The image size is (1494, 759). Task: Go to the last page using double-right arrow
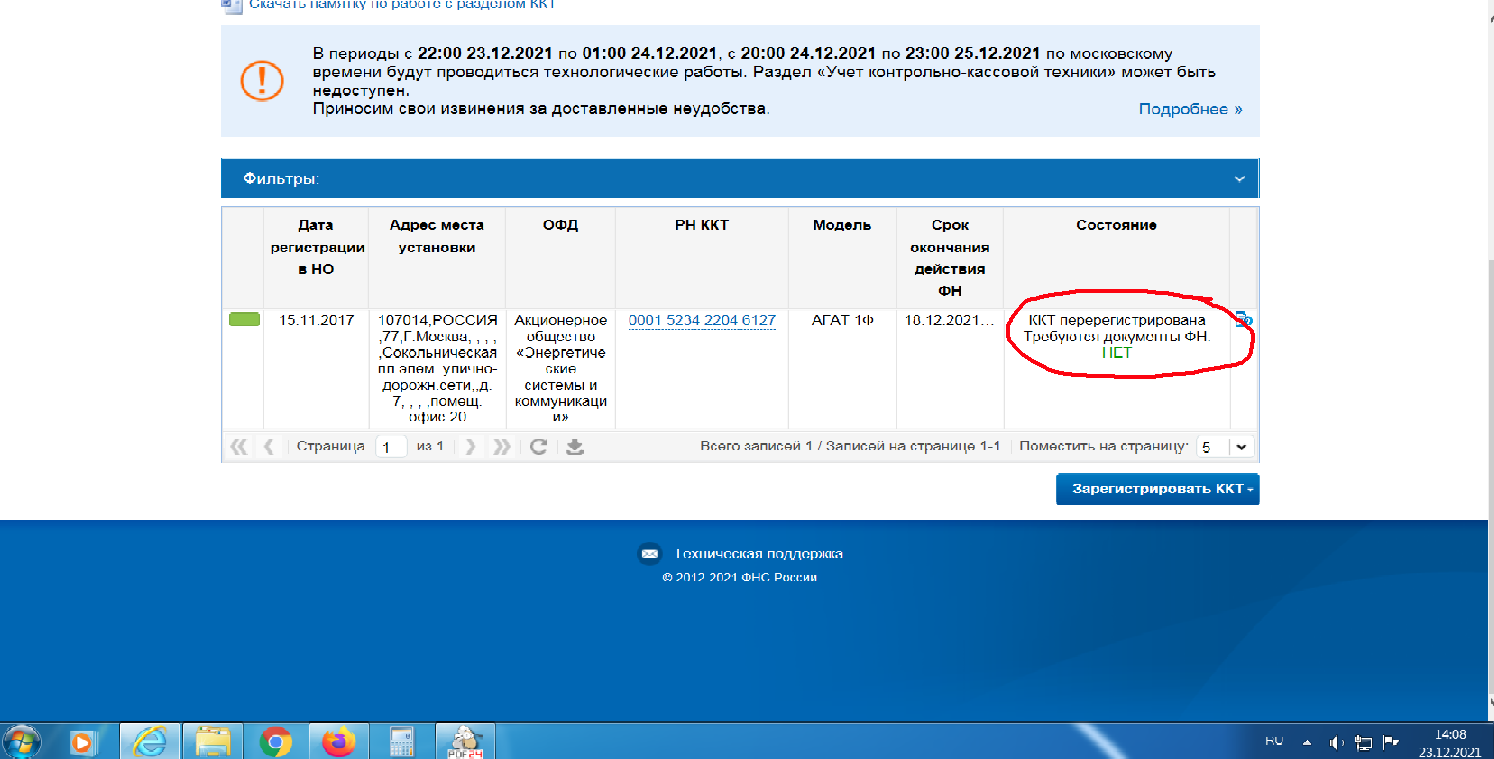(x=502, y=447)
